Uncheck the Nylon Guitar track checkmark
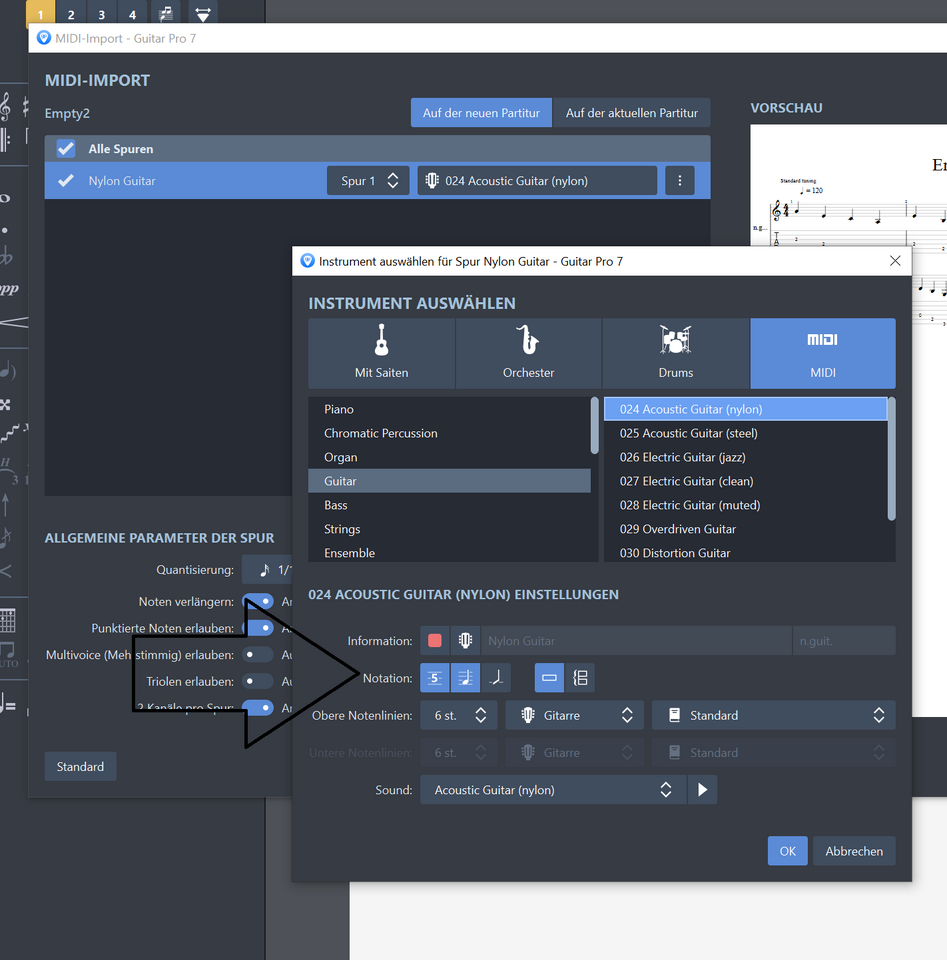Screen dimensions: 947x960 pyautogui.click(x=66, y=181)
